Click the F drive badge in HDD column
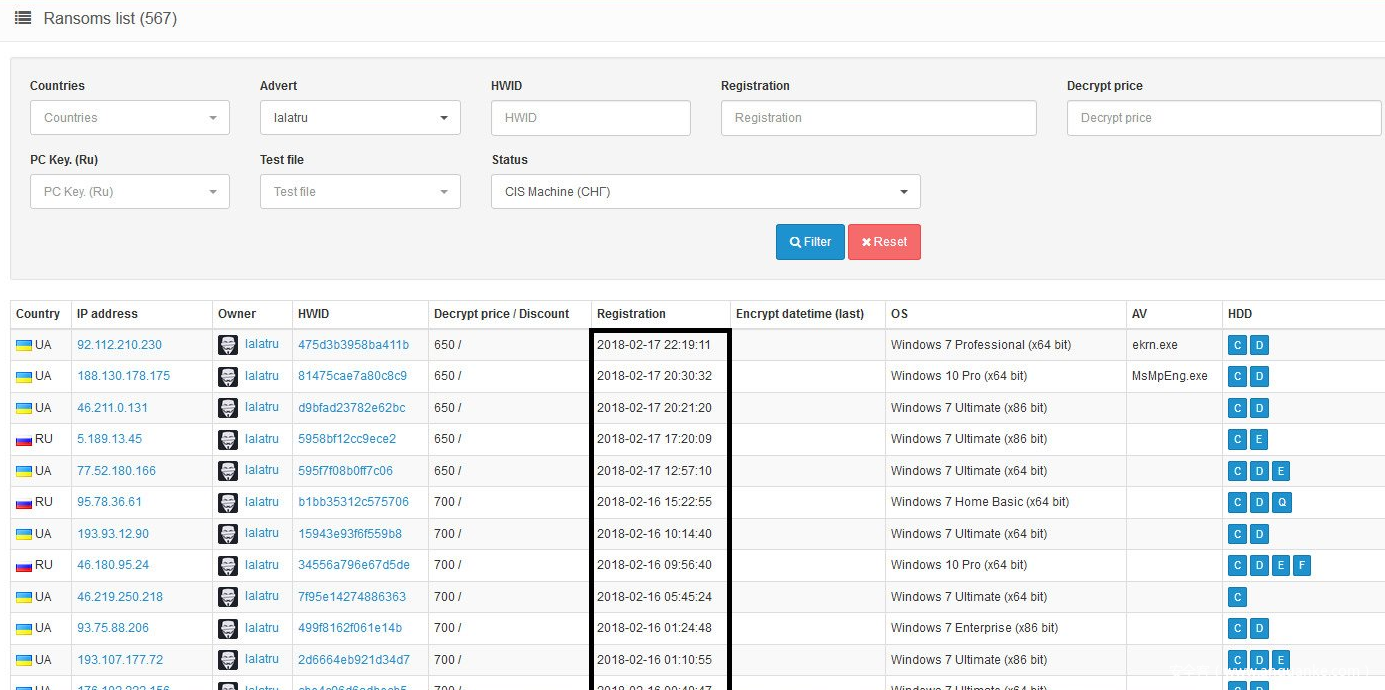 (1301, 565)
